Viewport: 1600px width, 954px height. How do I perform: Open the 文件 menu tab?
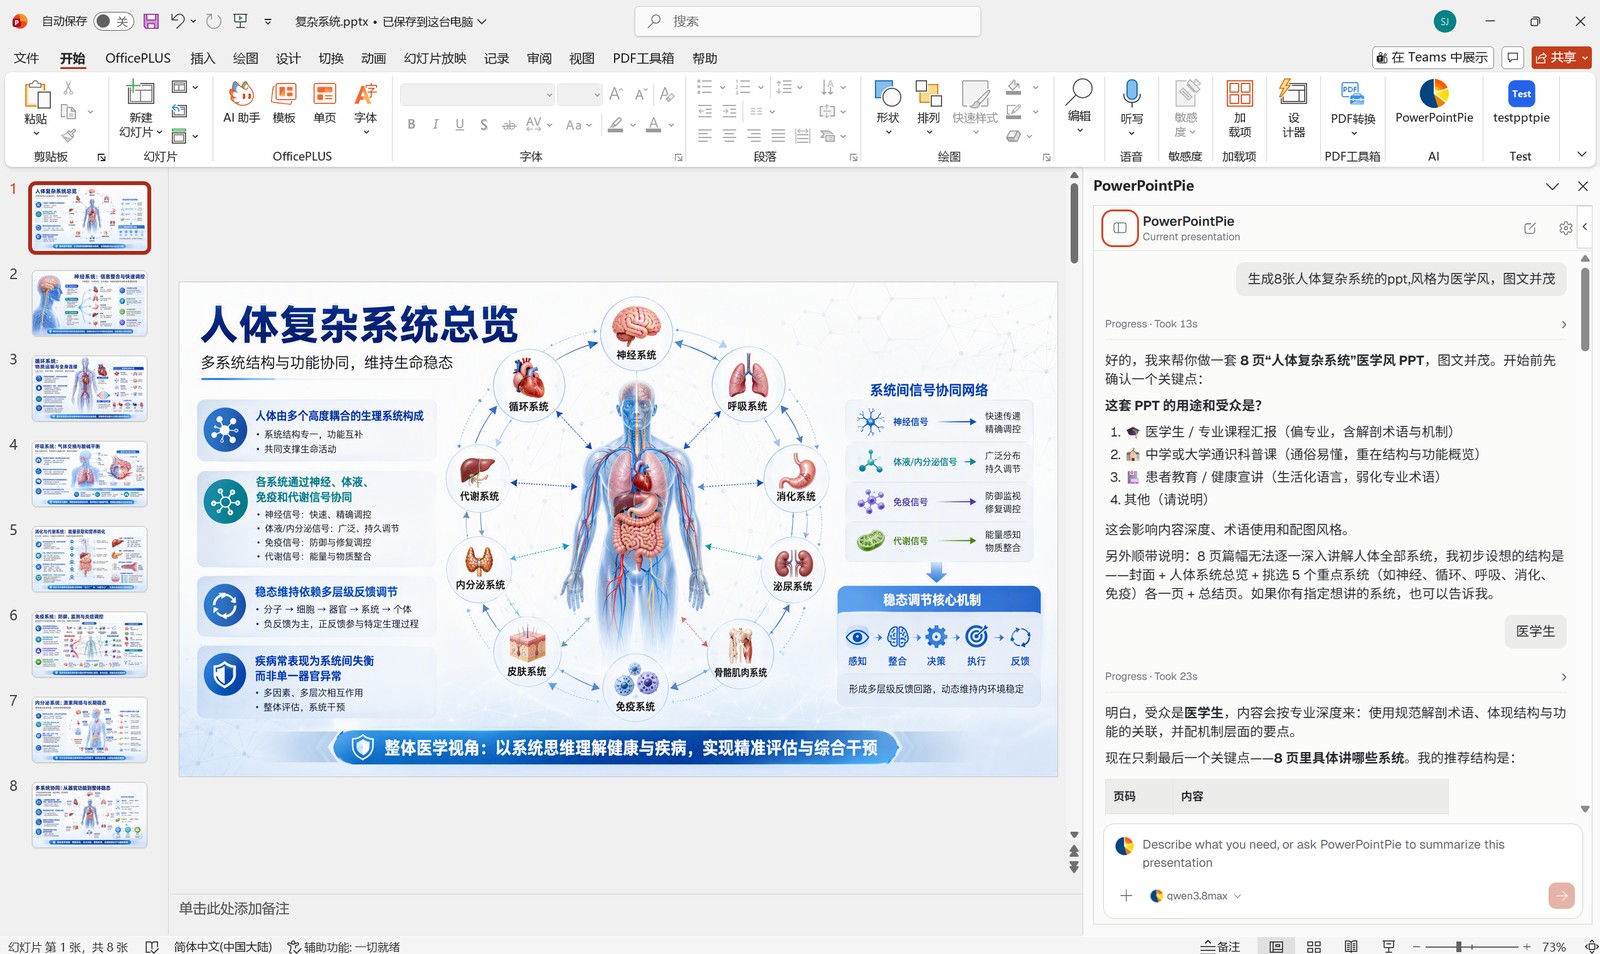(x=27, y=58)
